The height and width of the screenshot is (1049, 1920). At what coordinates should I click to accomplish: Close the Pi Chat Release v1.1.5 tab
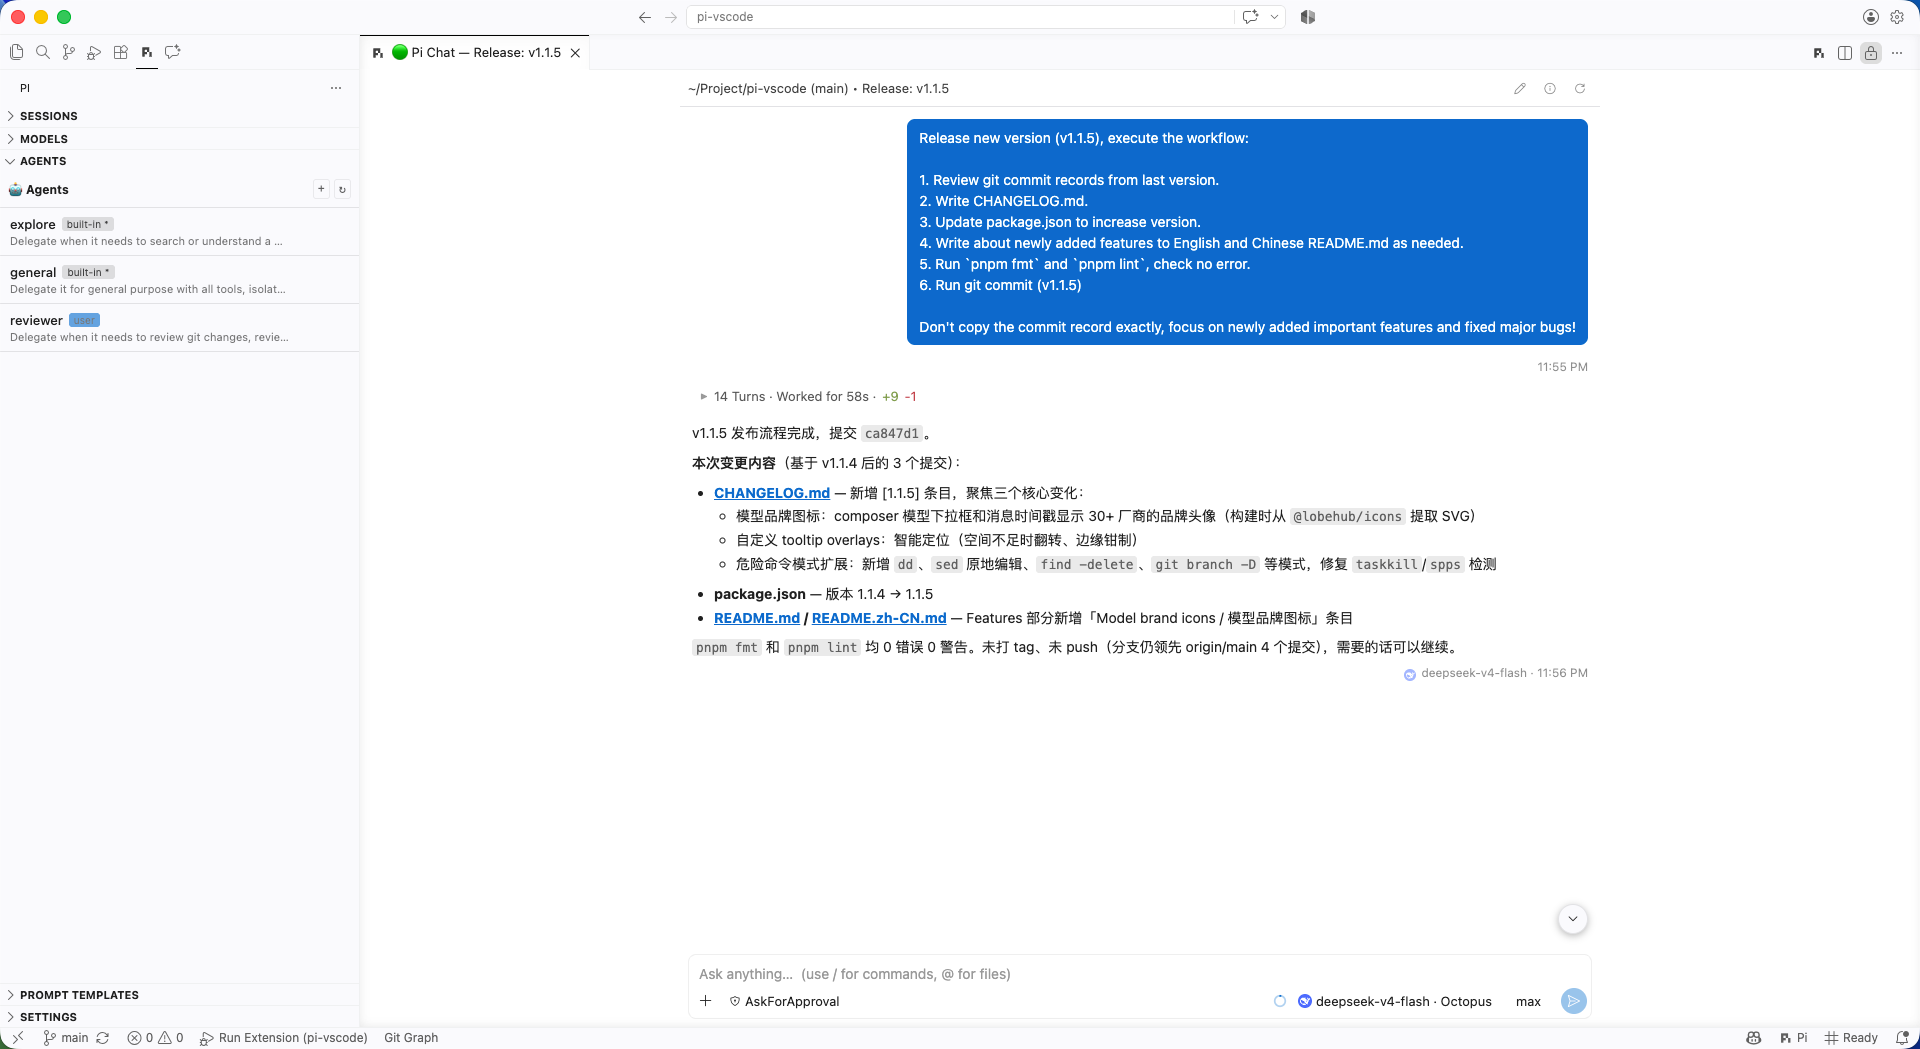[x=576, y=53]
